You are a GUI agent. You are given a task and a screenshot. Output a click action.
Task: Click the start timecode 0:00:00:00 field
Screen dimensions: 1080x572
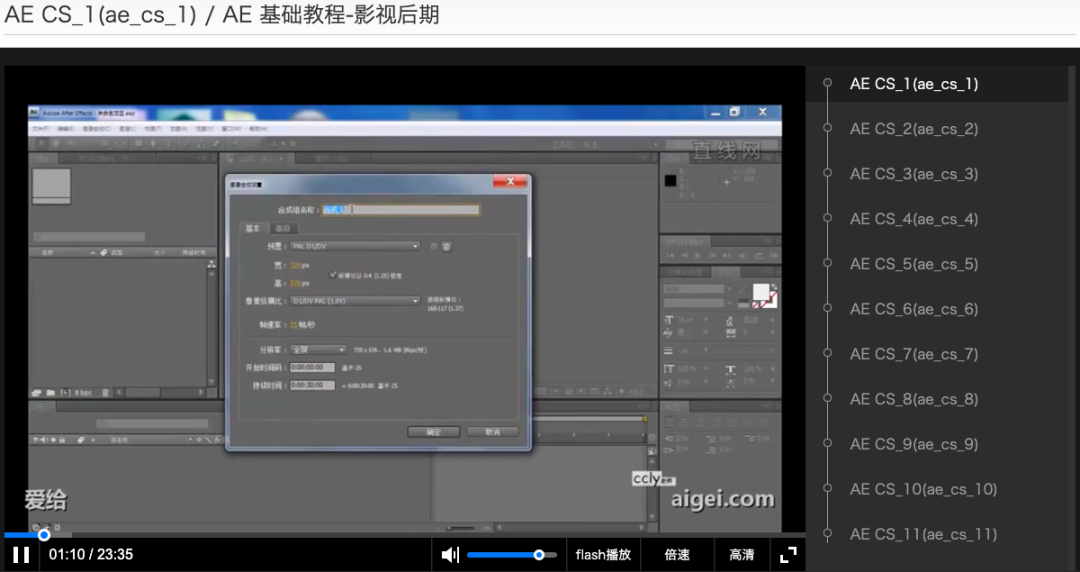(x=312, y=367)
